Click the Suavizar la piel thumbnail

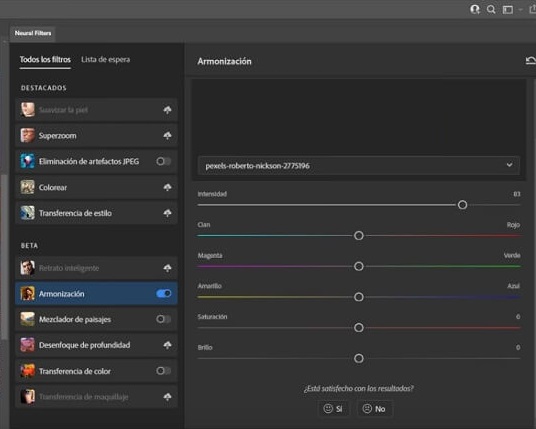click(x=27, y=110)
